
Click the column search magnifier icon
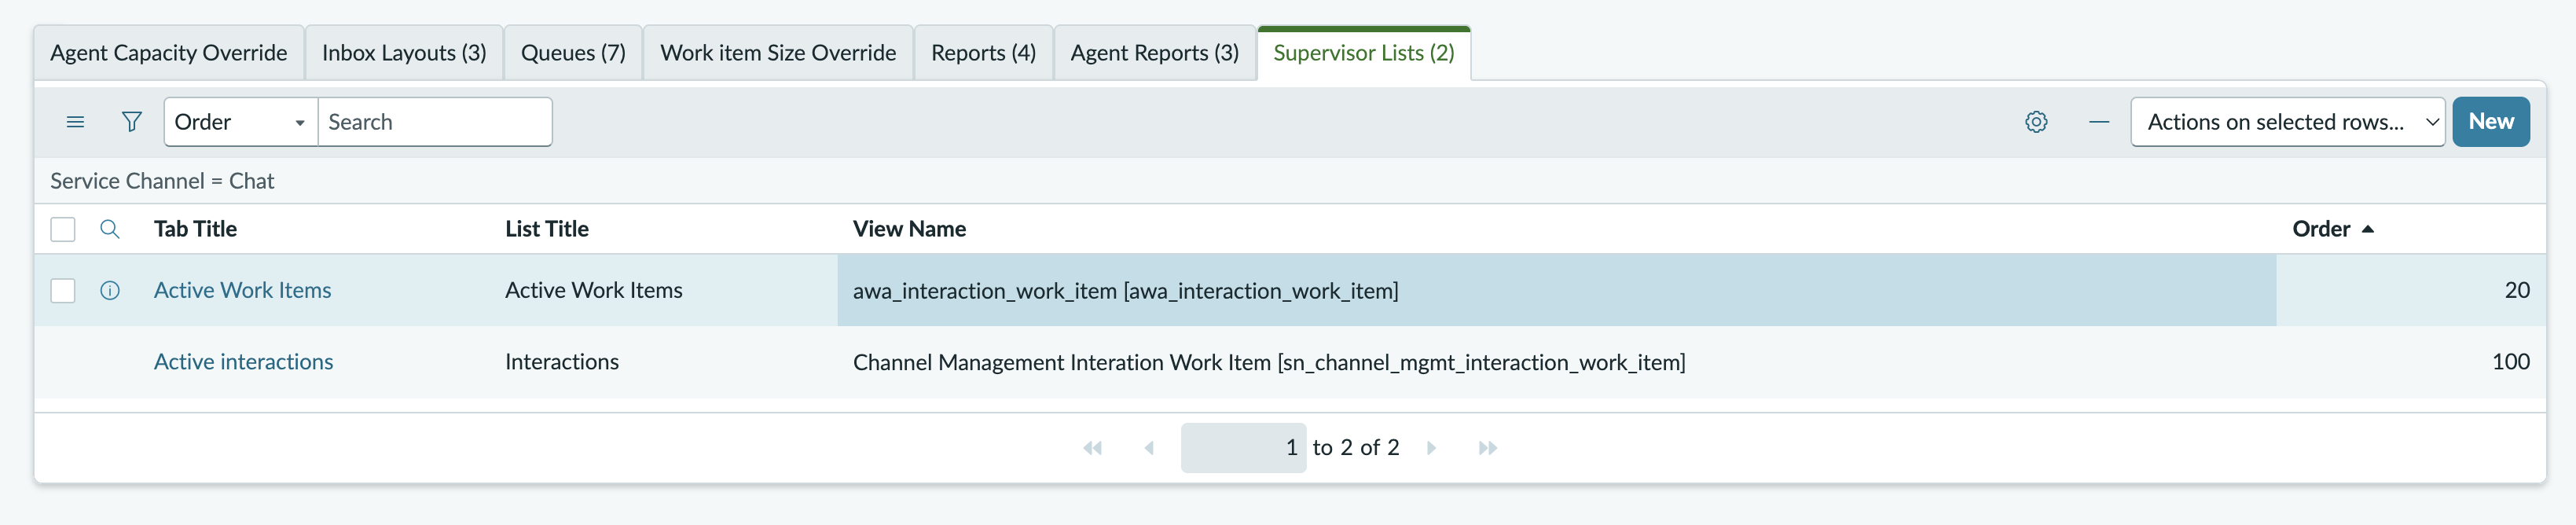click(x=110, y=229)
